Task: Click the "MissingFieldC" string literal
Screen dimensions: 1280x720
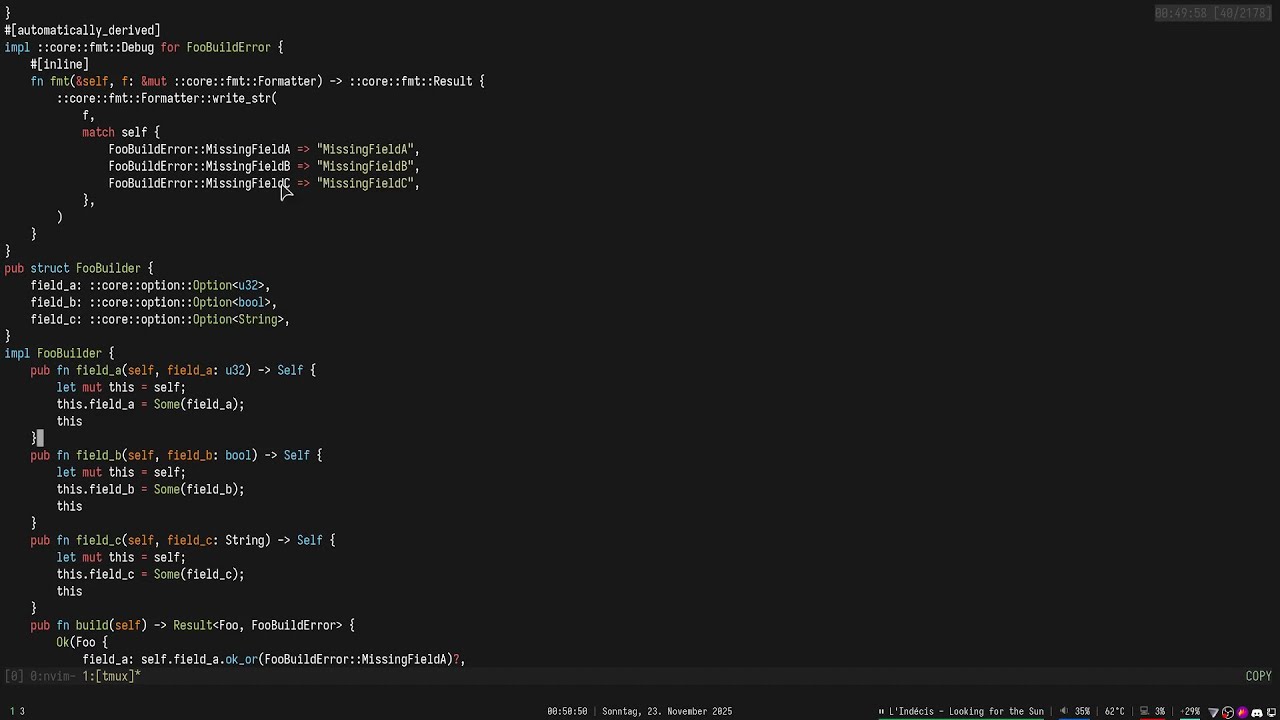Action: click(x=365, y=183)
